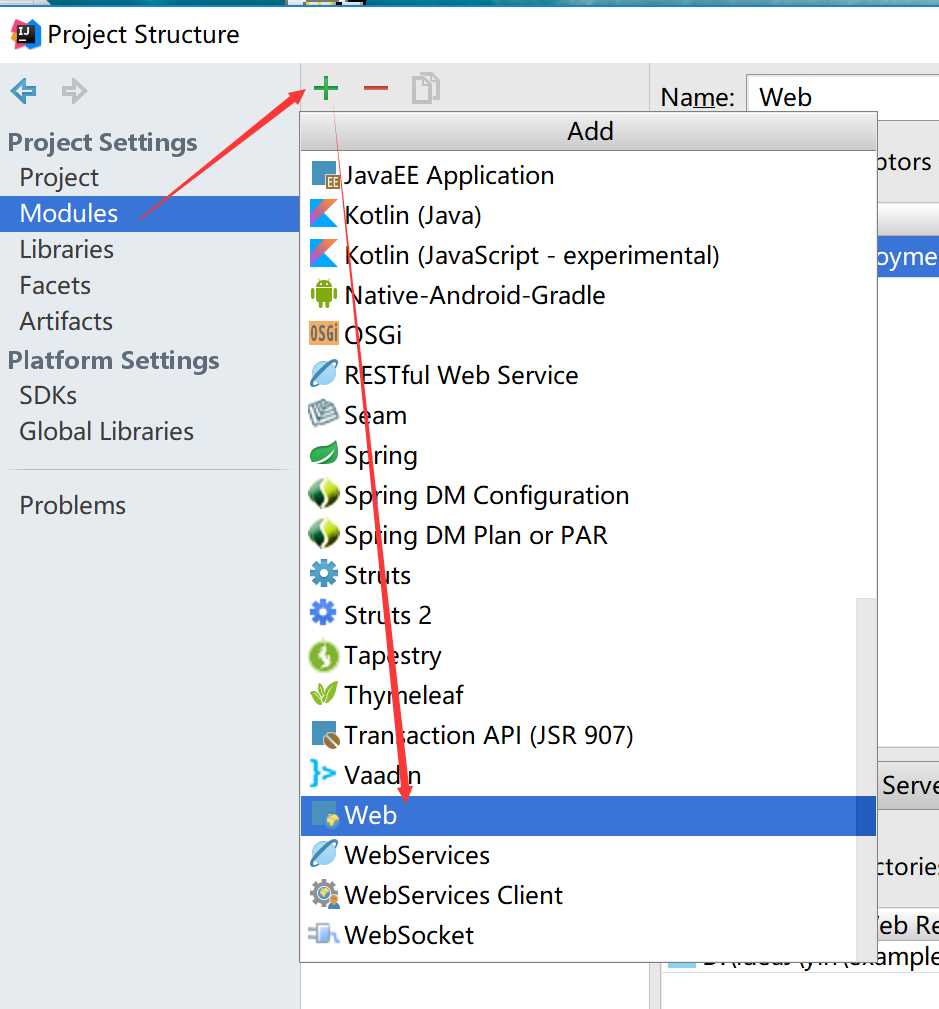Open the Facets settings page
Image resolution: width=939 pixels, height=1009 pixels.
[149, 286]
